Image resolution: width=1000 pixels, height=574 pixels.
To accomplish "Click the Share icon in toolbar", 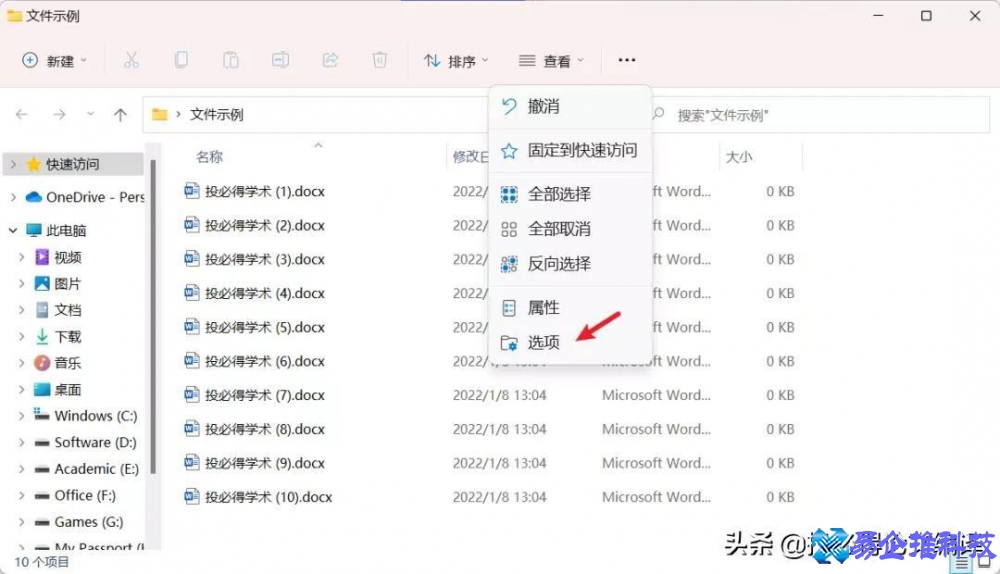I will [x=330, y=61].
